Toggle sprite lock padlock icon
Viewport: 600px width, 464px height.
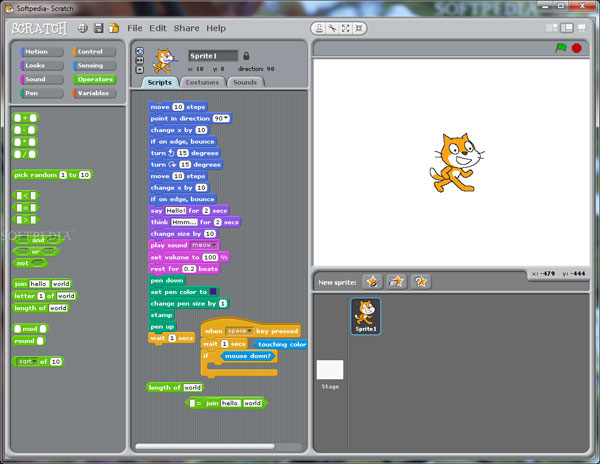246,56
